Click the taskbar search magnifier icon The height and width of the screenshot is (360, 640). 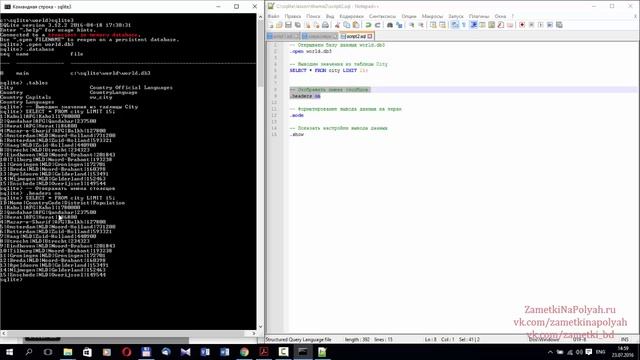[29, 352]
